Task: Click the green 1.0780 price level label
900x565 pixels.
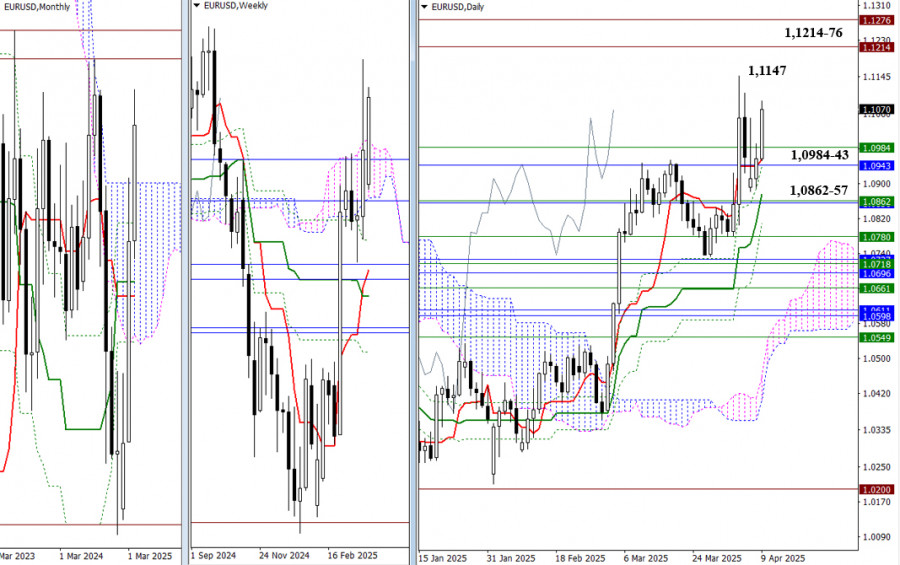Action: [x=876, y=237]
